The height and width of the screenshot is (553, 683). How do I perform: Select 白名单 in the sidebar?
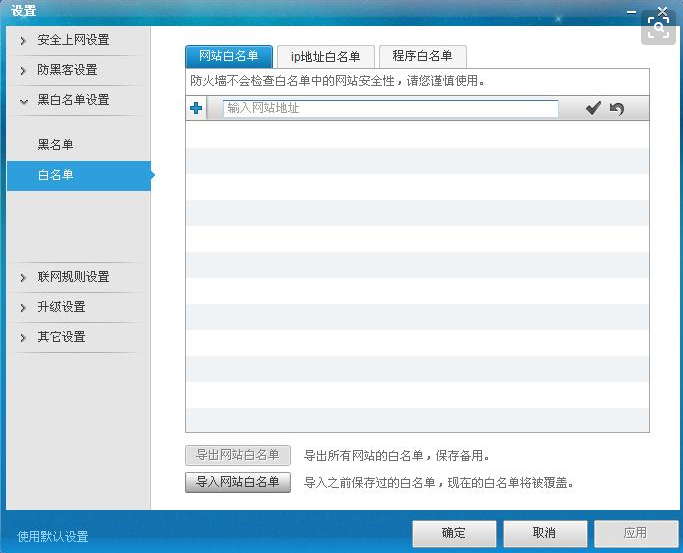55,175
